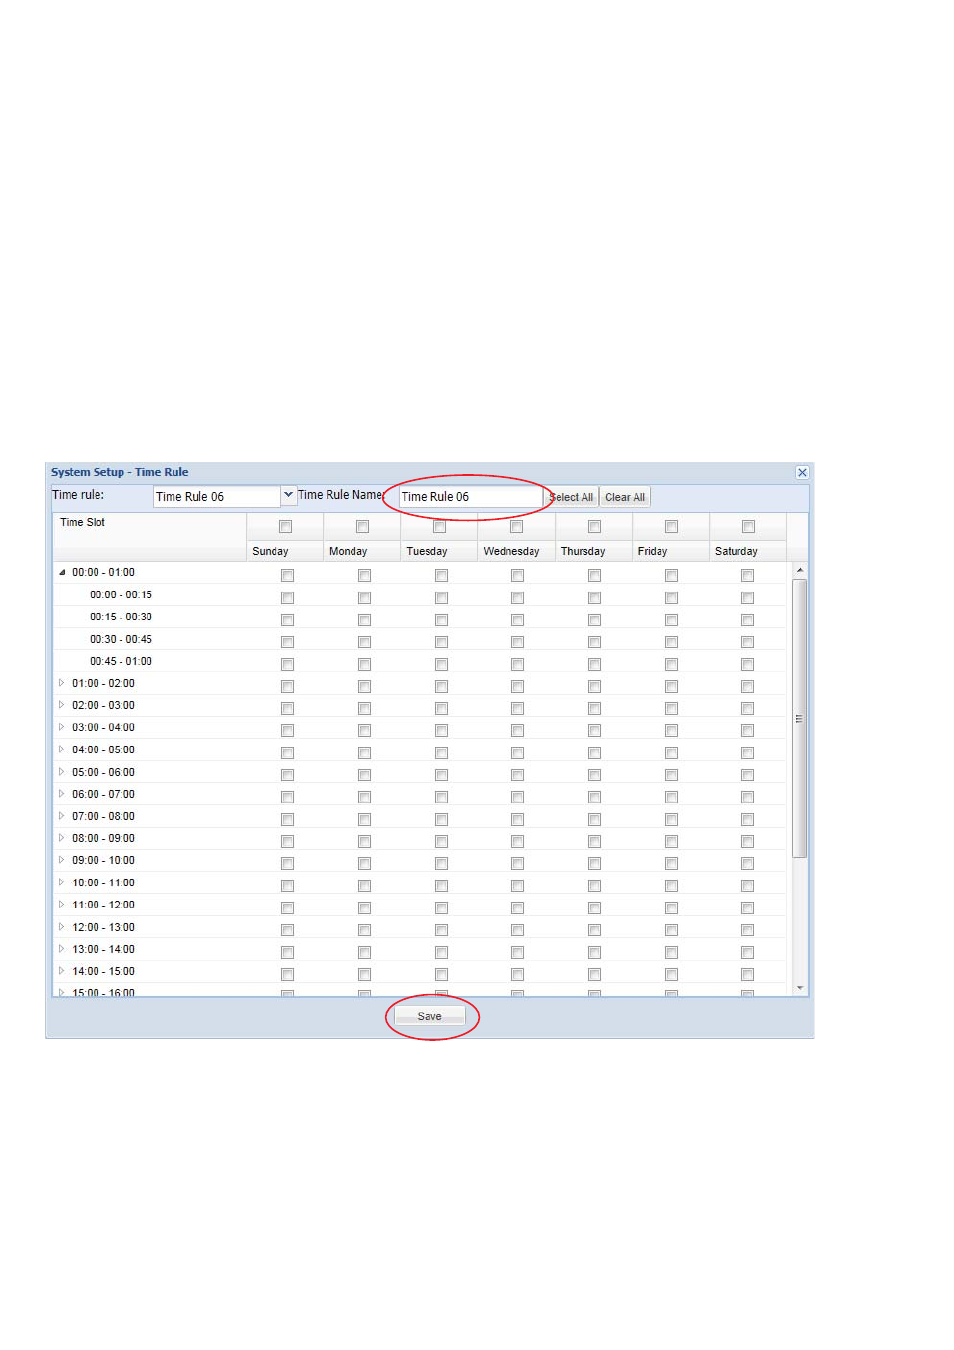Click the Saturday column label
This screenshot has height=1350, width=954.
pos(736,552)
